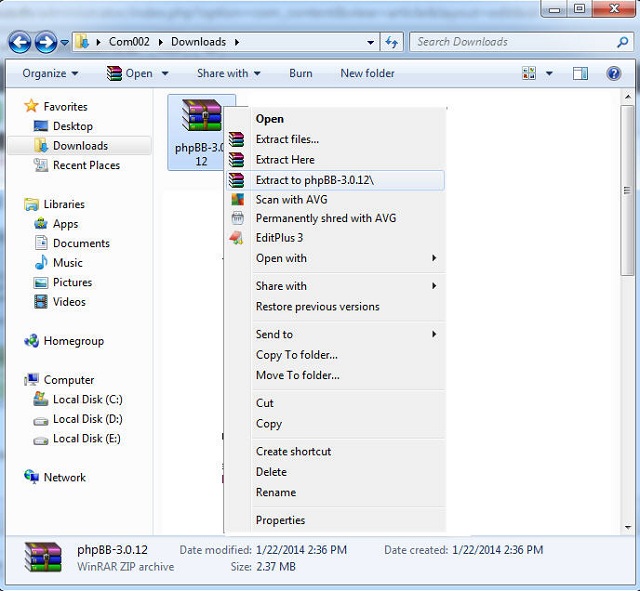Expand the arrow after Downloads in breadcrumb
Image resolution: width=640 pixels, height=591 pixels.
point(237,42)
